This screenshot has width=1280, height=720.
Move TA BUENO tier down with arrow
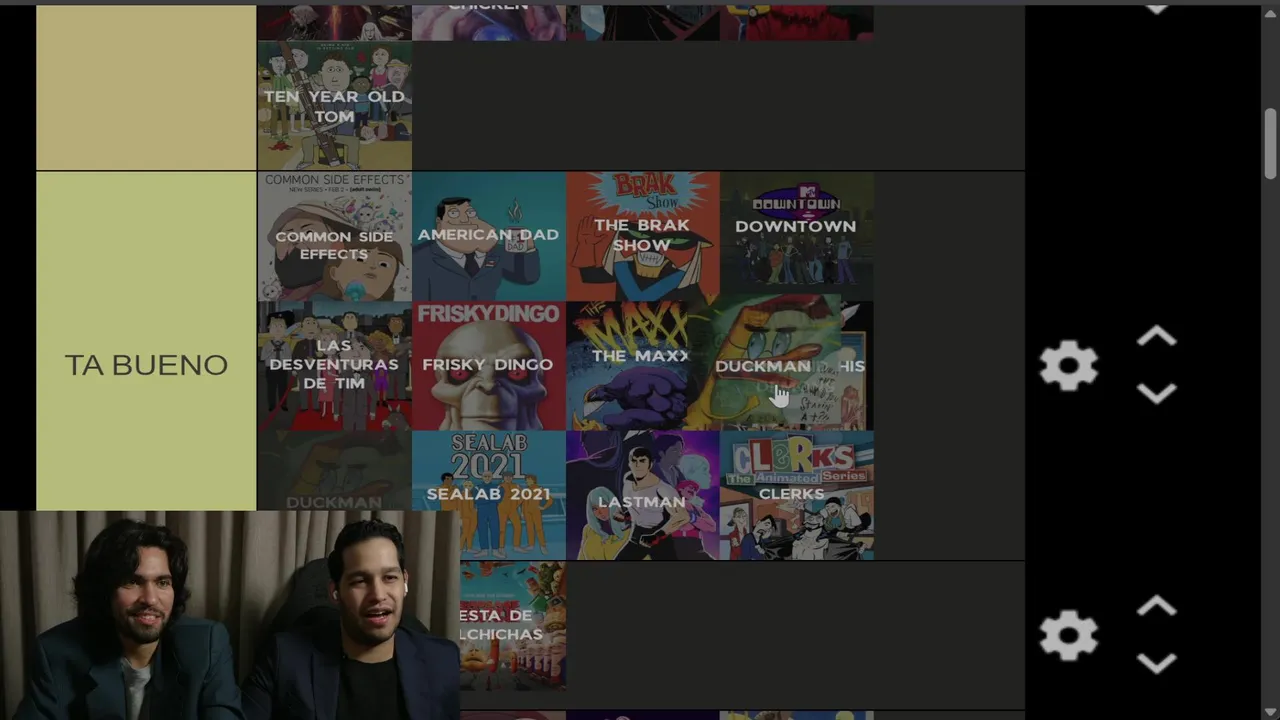1156,394
